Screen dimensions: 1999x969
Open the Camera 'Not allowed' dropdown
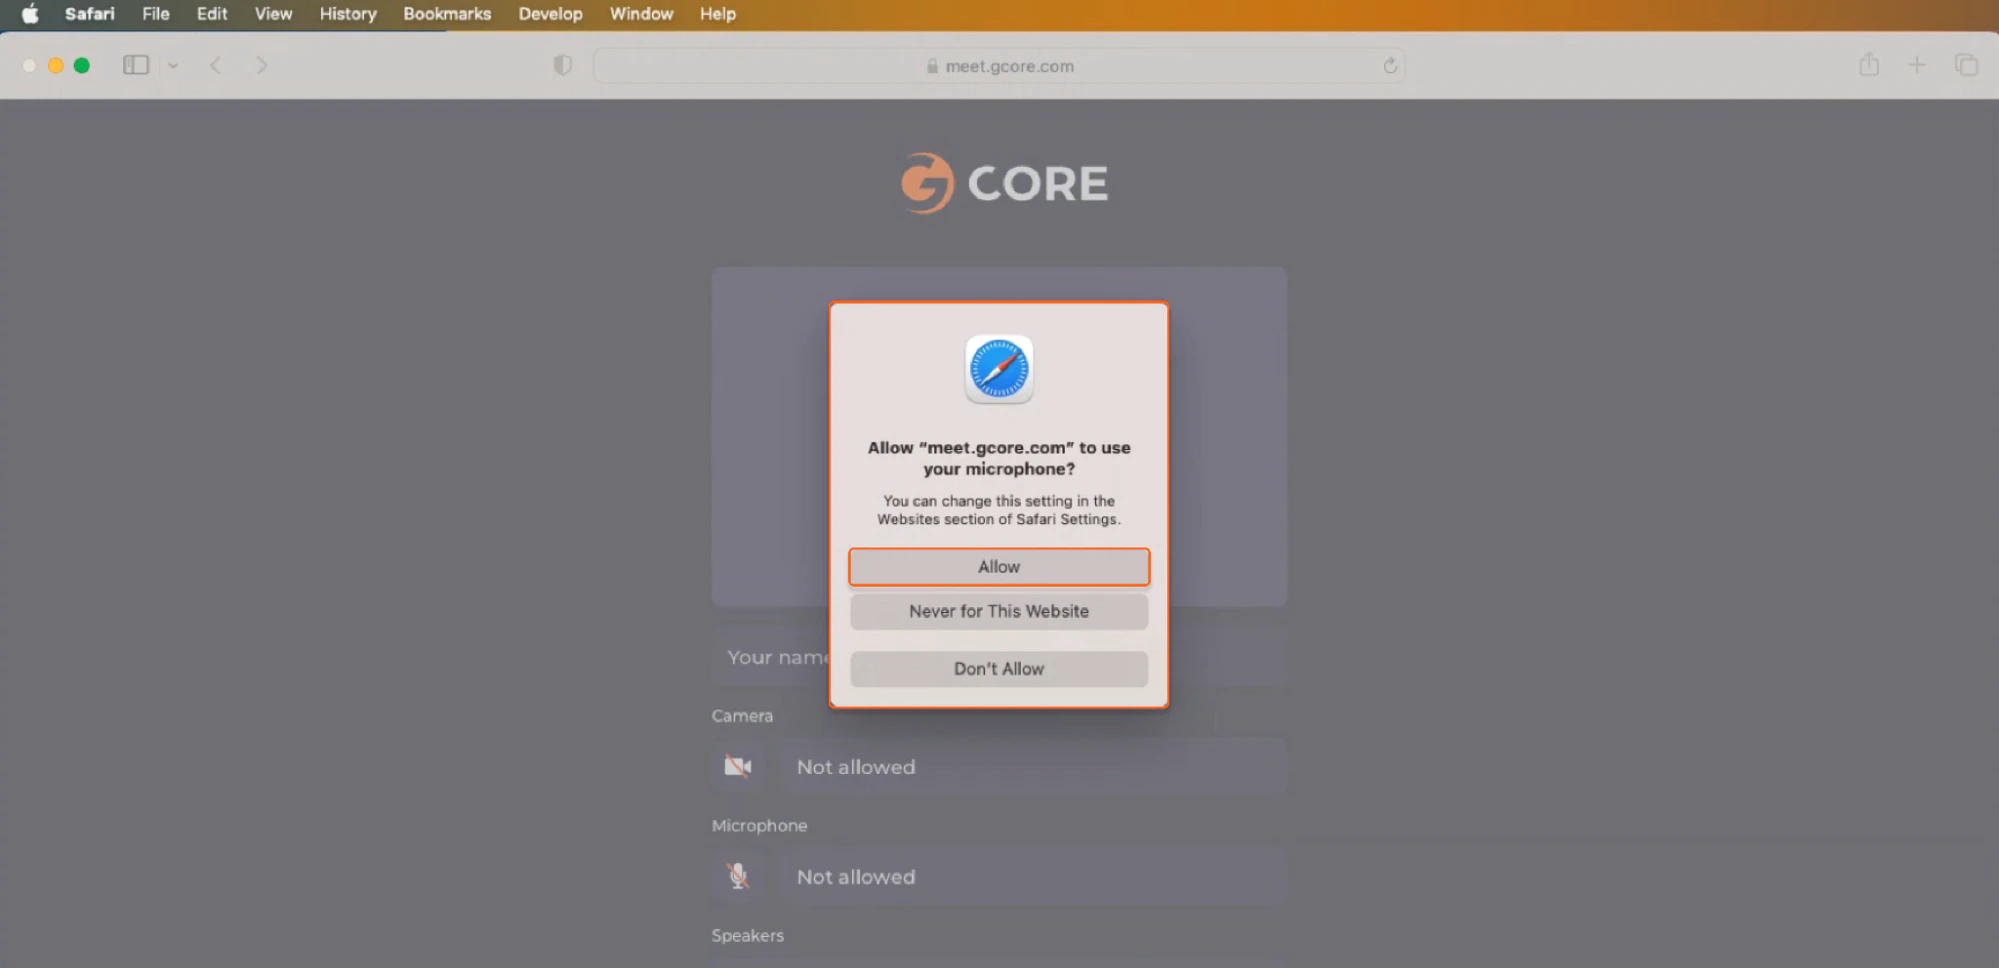point(1034,767)
